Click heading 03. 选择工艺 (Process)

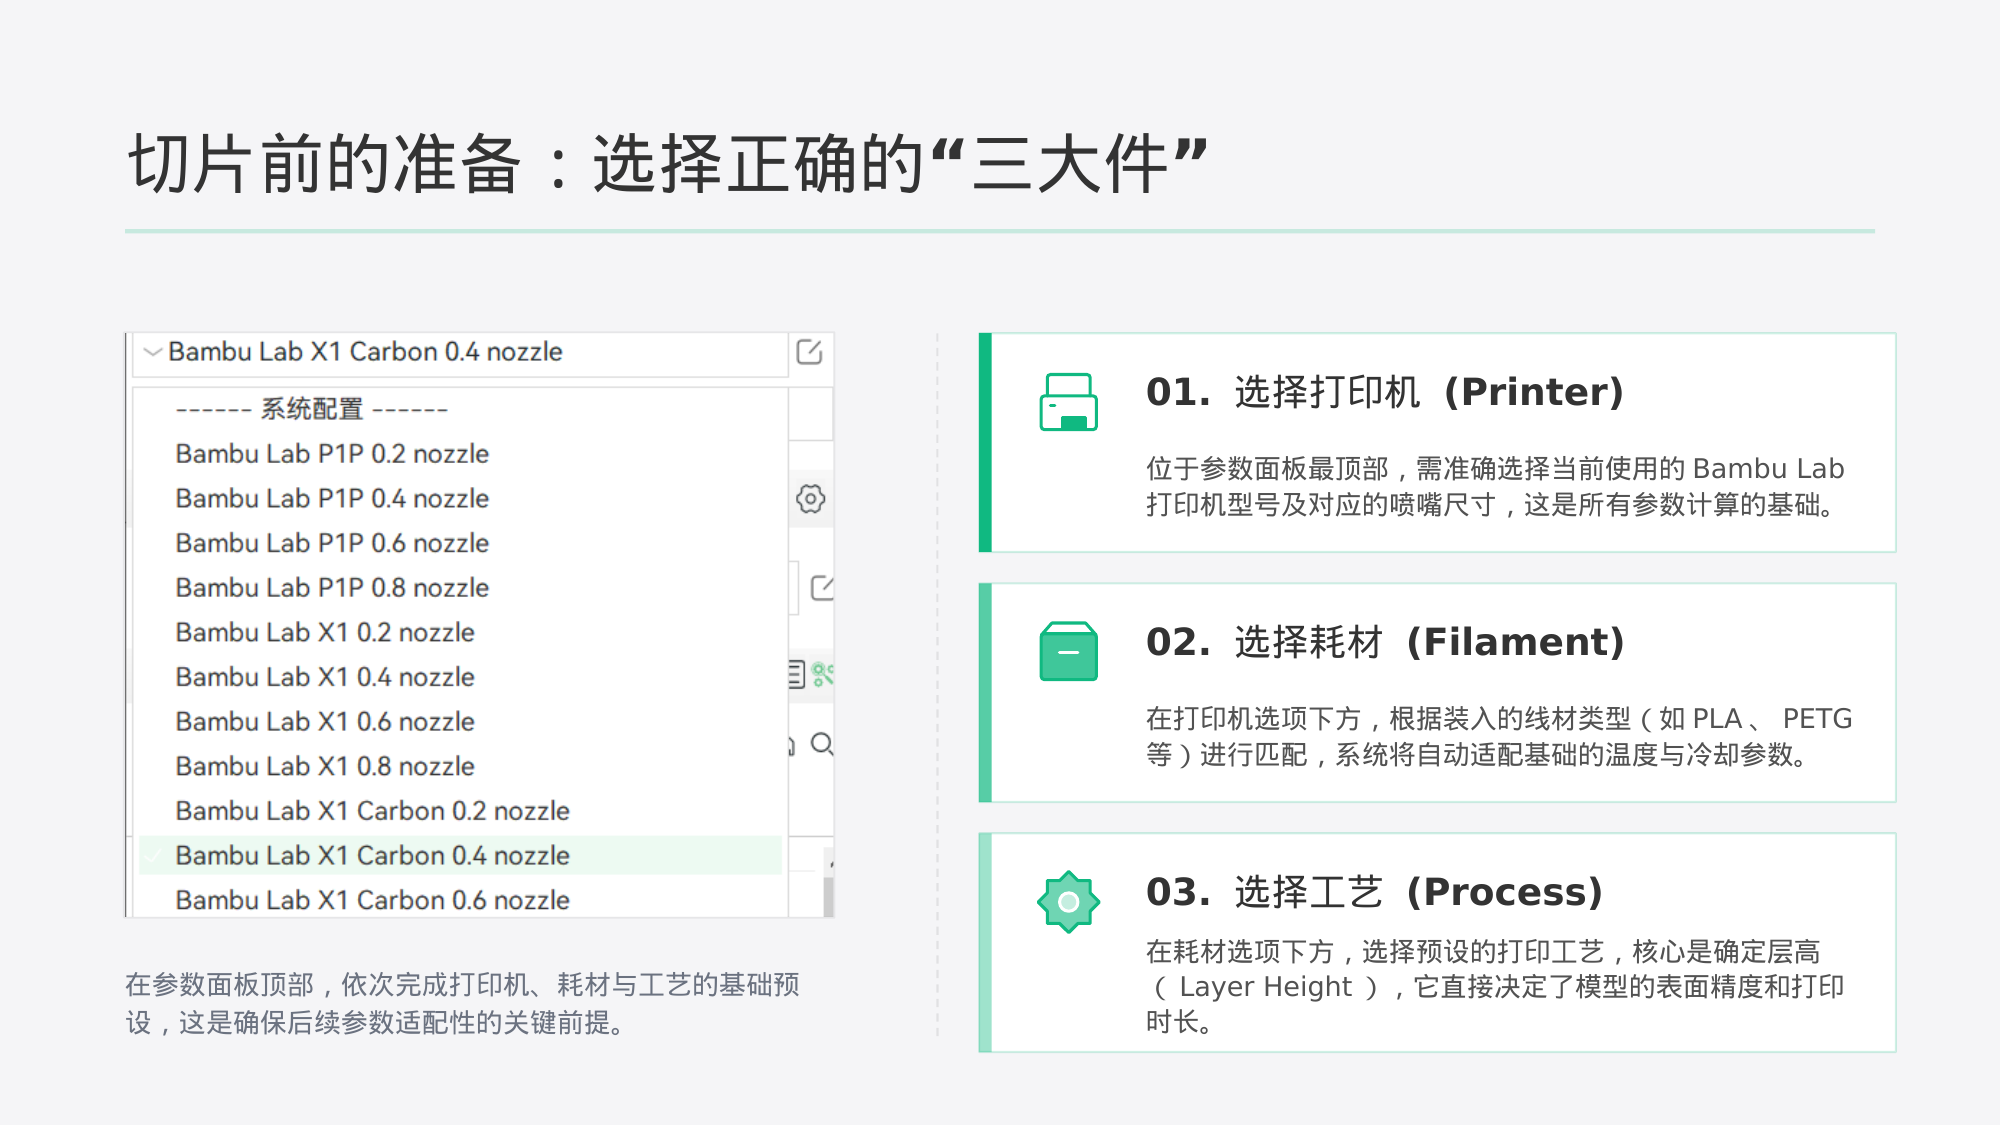pos(1374,892)
